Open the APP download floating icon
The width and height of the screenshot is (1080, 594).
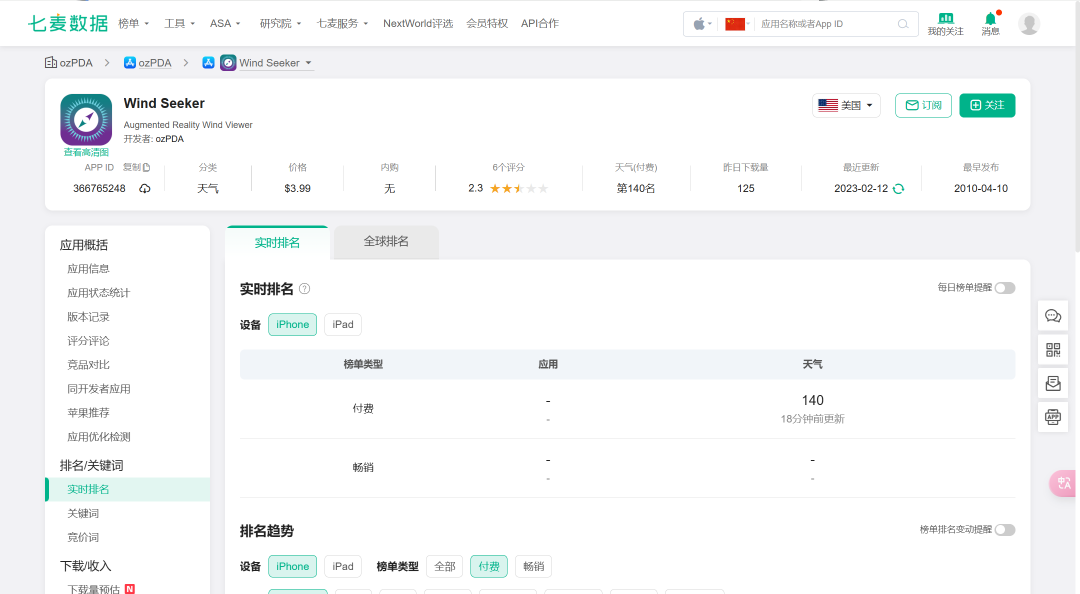[x=1053, y=417]
